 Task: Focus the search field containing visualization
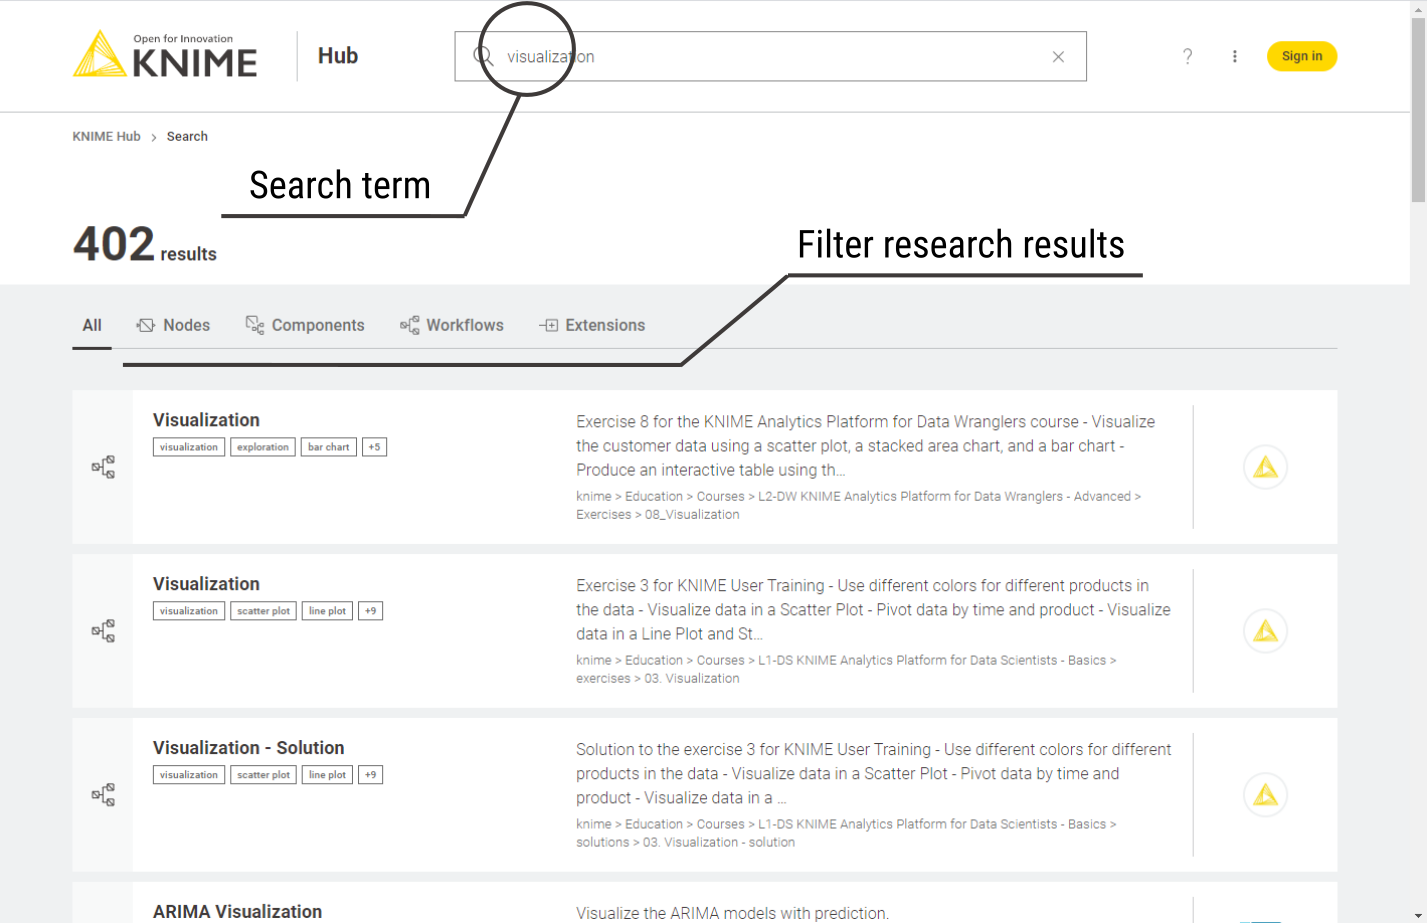[x=770, y=56]
